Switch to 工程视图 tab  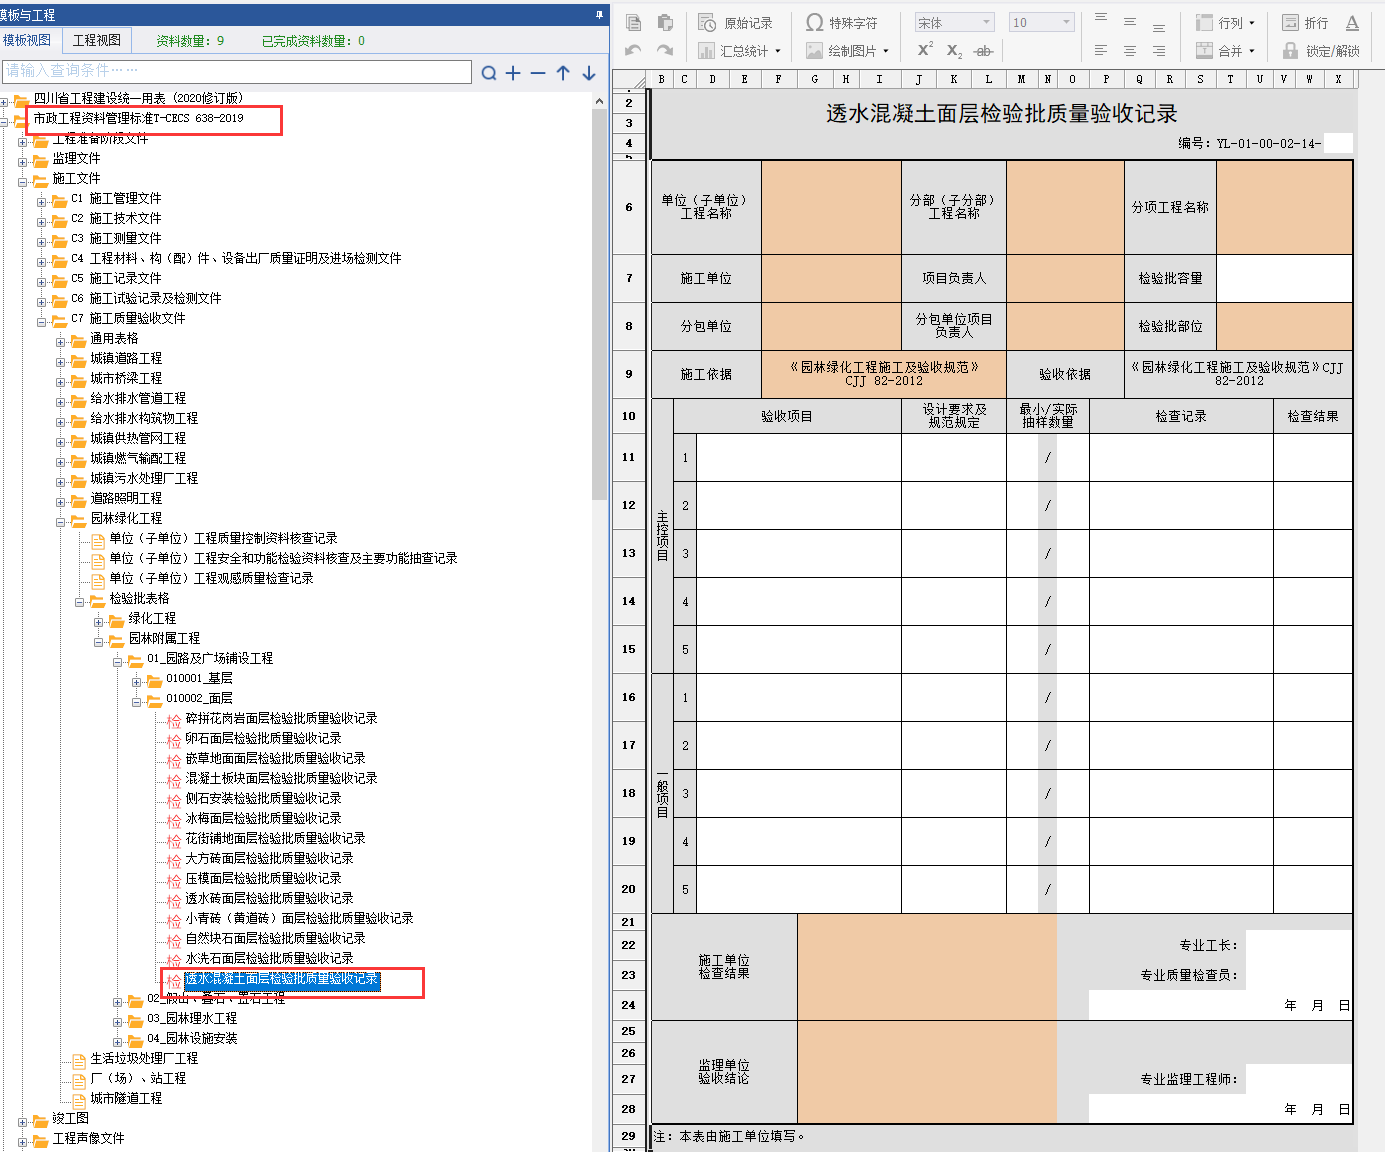click(x=97, y=40)
